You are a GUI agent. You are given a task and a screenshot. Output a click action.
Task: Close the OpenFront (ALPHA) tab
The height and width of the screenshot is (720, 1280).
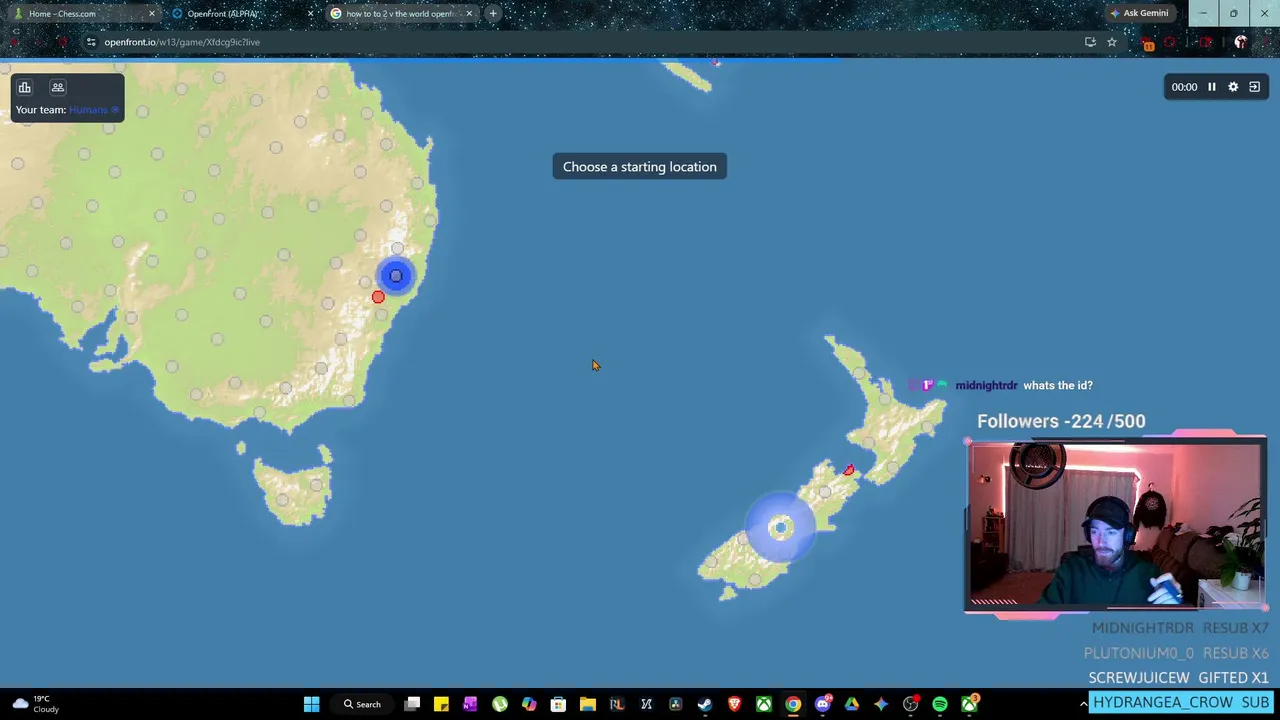pyautogui.click(x=310, y=14)
